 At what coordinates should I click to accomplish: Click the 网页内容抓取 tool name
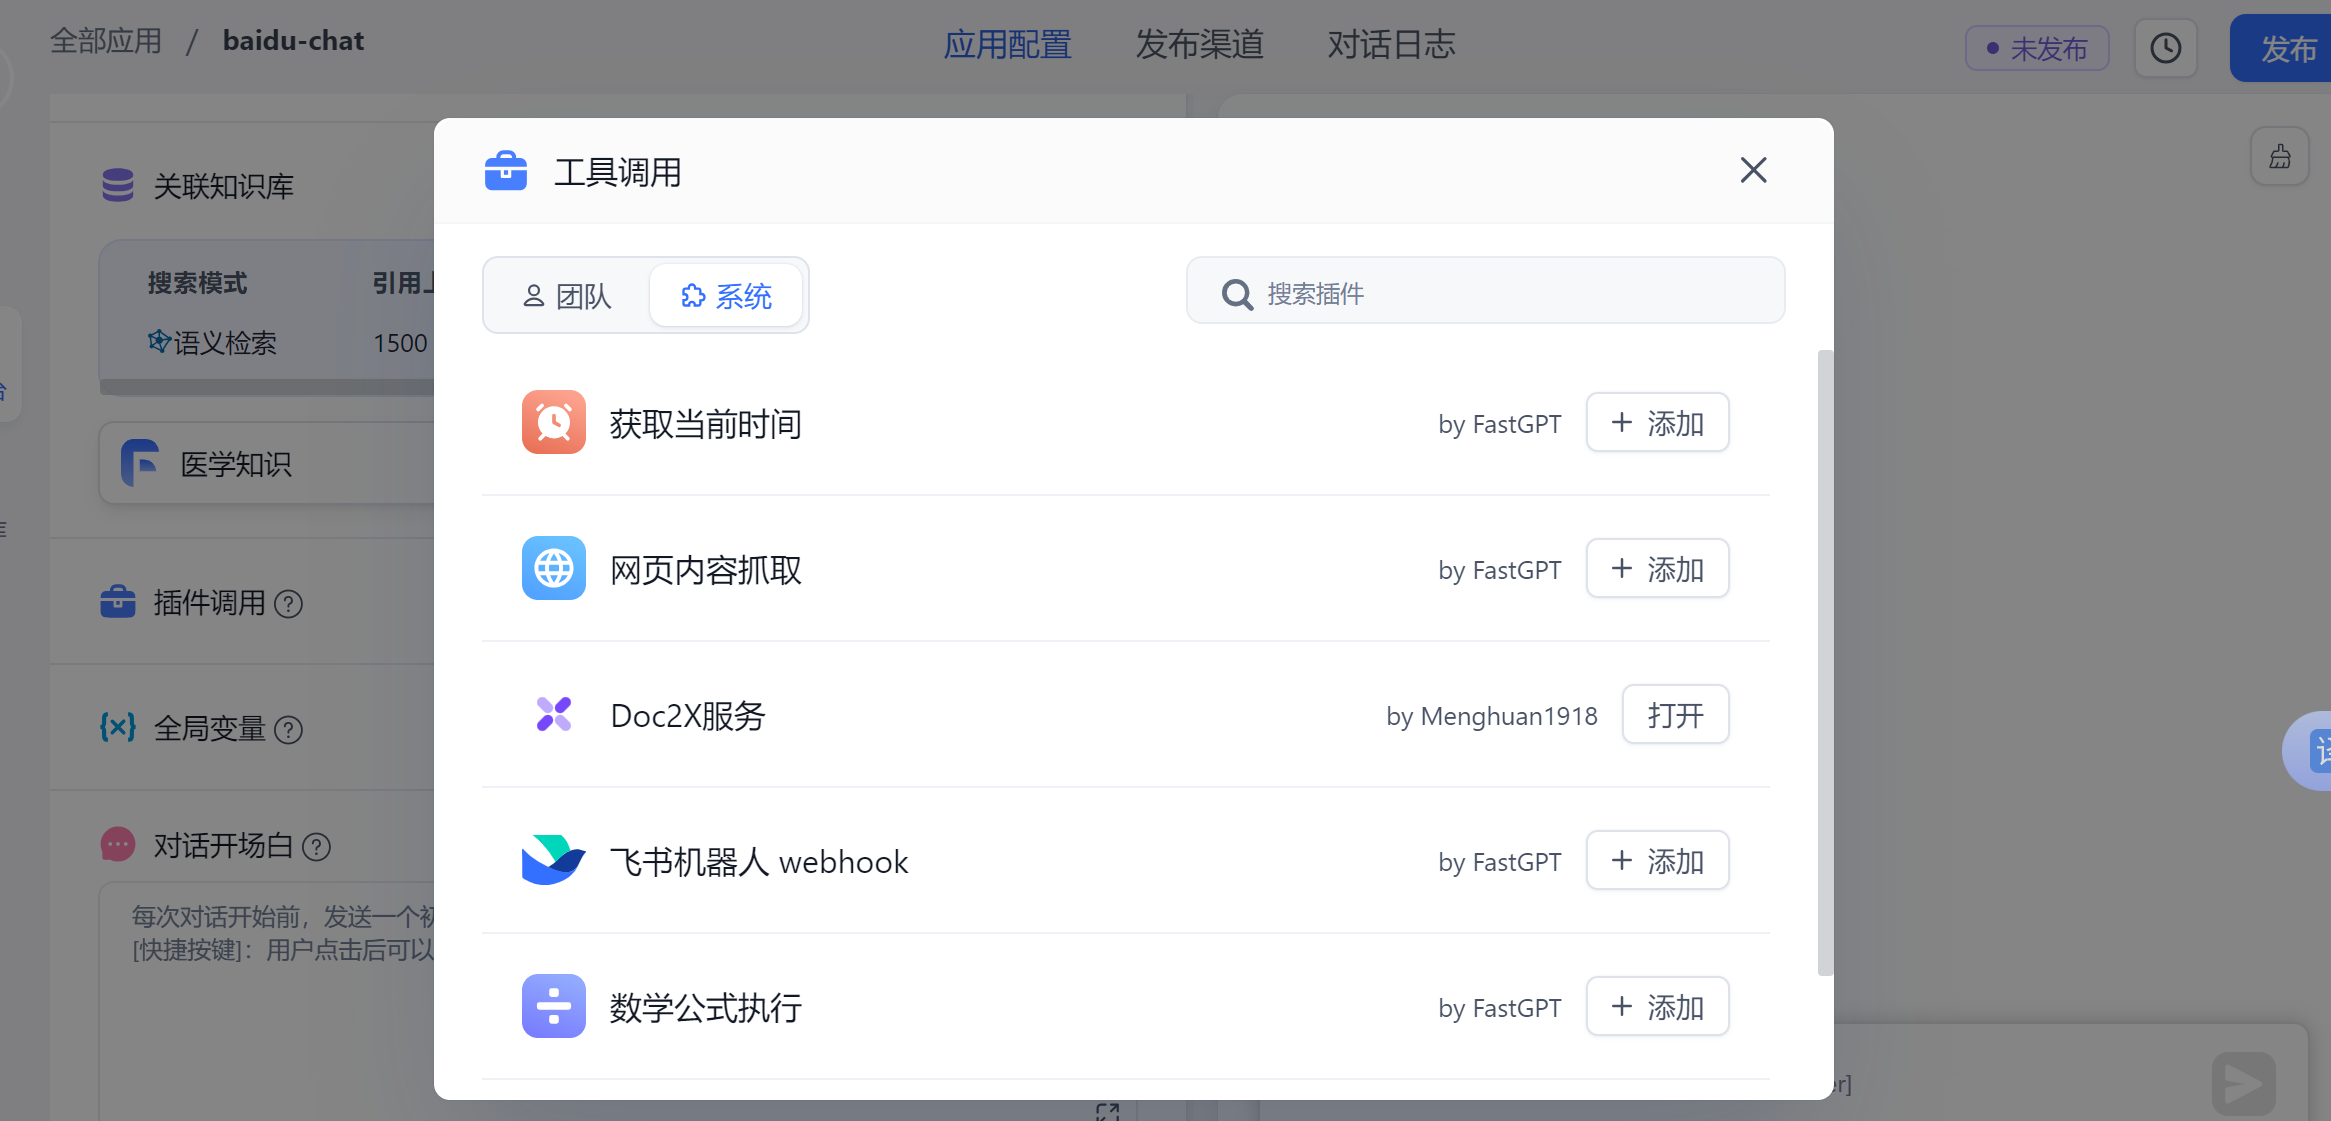point(706,570)
